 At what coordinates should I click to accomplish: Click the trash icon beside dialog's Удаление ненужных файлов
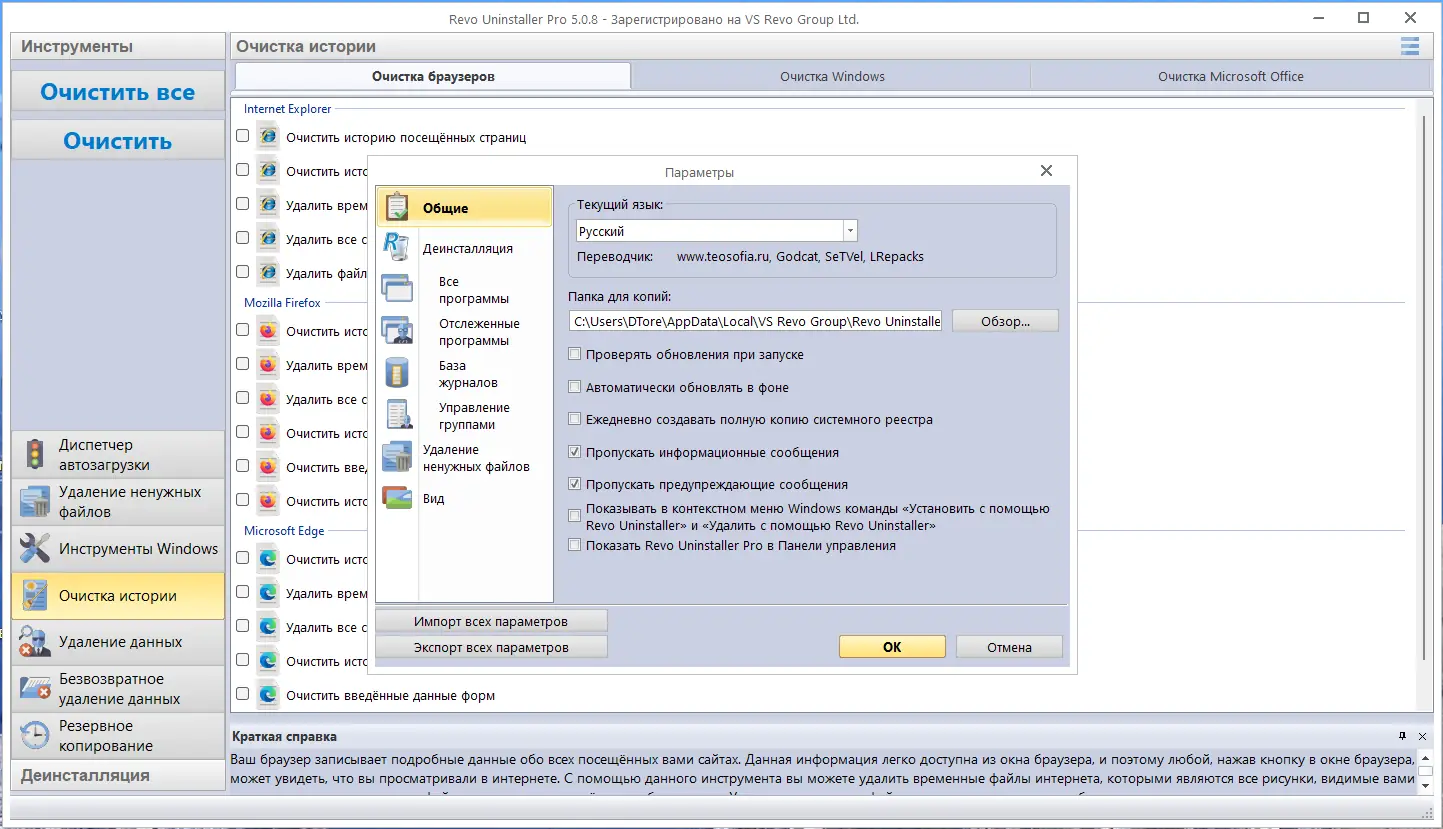coord(397,457)
